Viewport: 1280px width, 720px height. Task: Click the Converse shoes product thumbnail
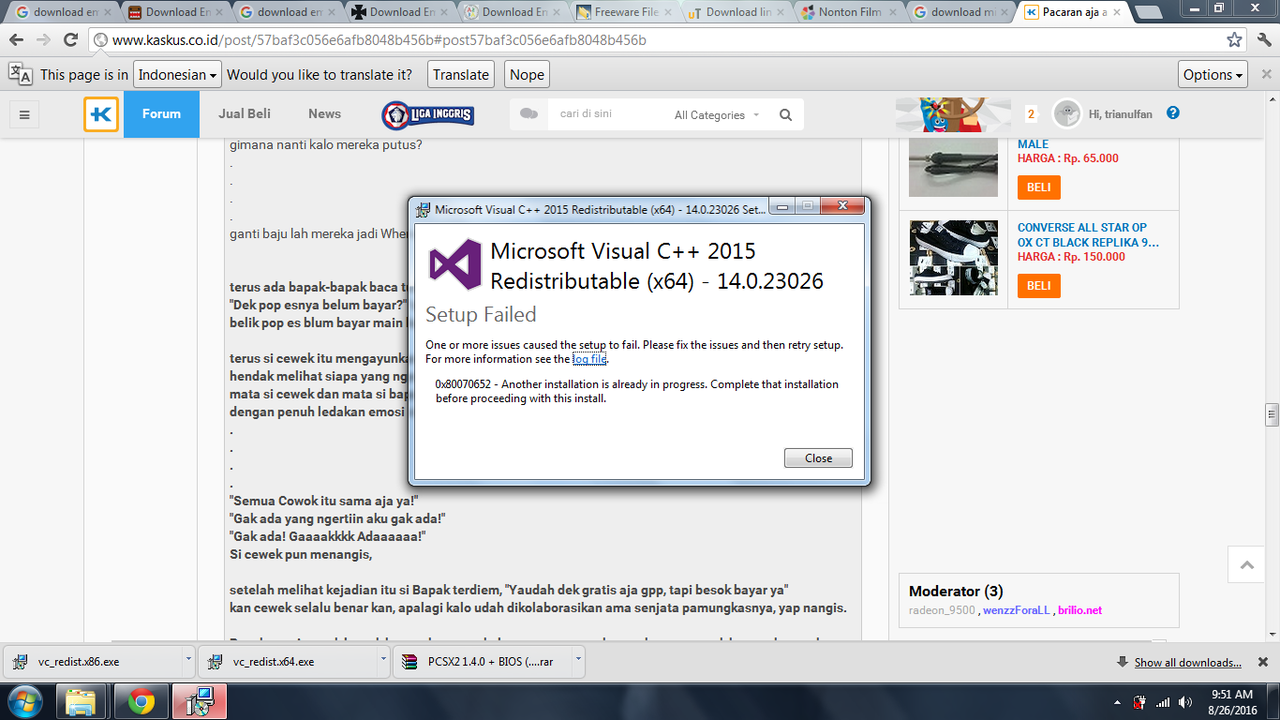[x=953, y=257]
